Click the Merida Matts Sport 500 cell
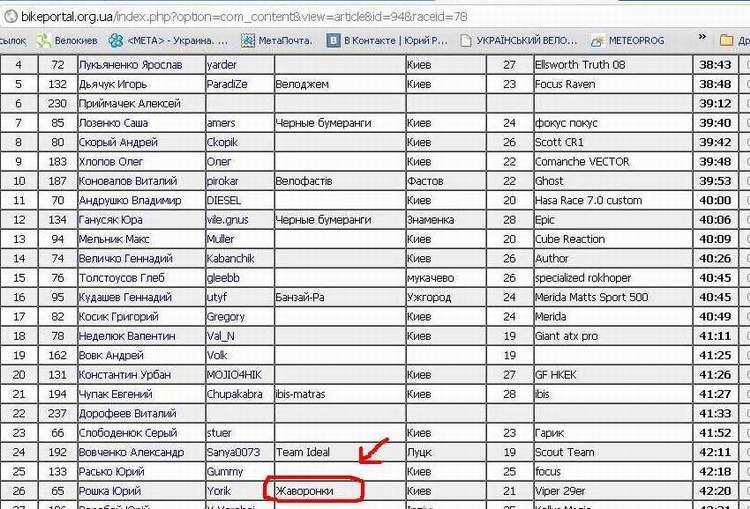Image resolution: width=750 pixels, height=509 pixels. [x=591, y=297]
